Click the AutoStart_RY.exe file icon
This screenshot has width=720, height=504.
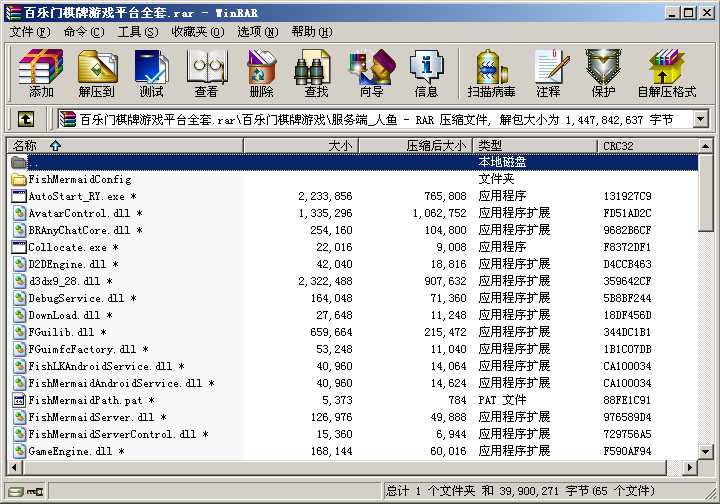coord(19,196)
